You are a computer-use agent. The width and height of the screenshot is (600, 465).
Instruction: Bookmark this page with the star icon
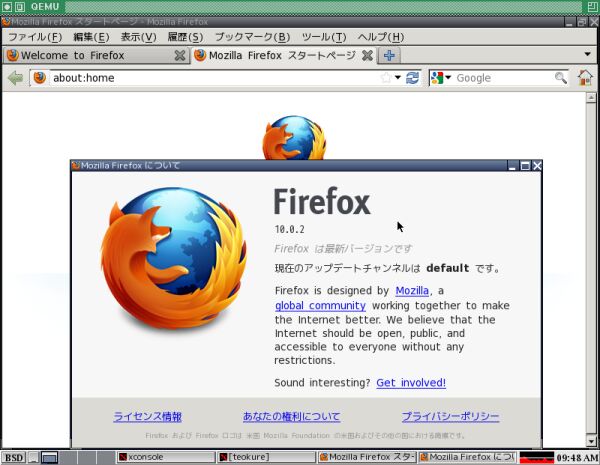tap(386, 78)
